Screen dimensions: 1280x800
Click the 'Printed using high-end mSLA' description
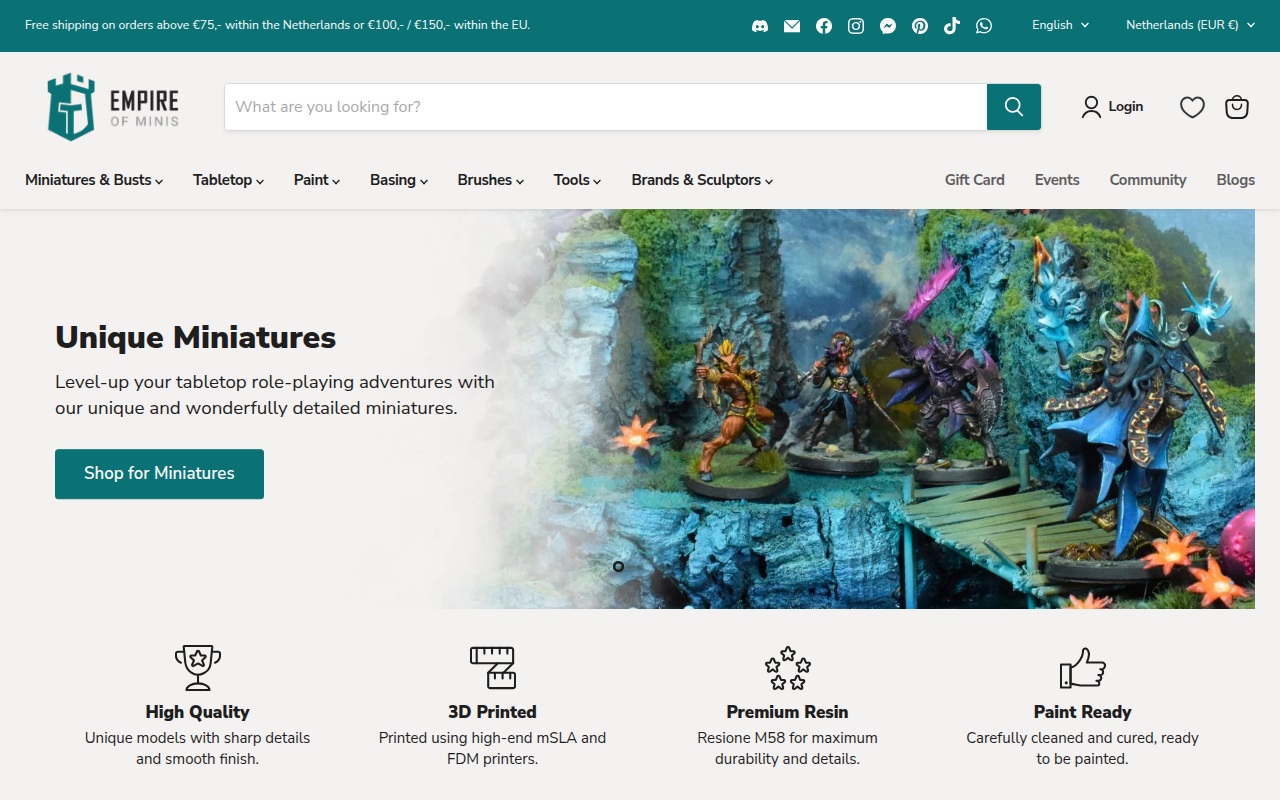pyautogui.click(x=493, y=748)
